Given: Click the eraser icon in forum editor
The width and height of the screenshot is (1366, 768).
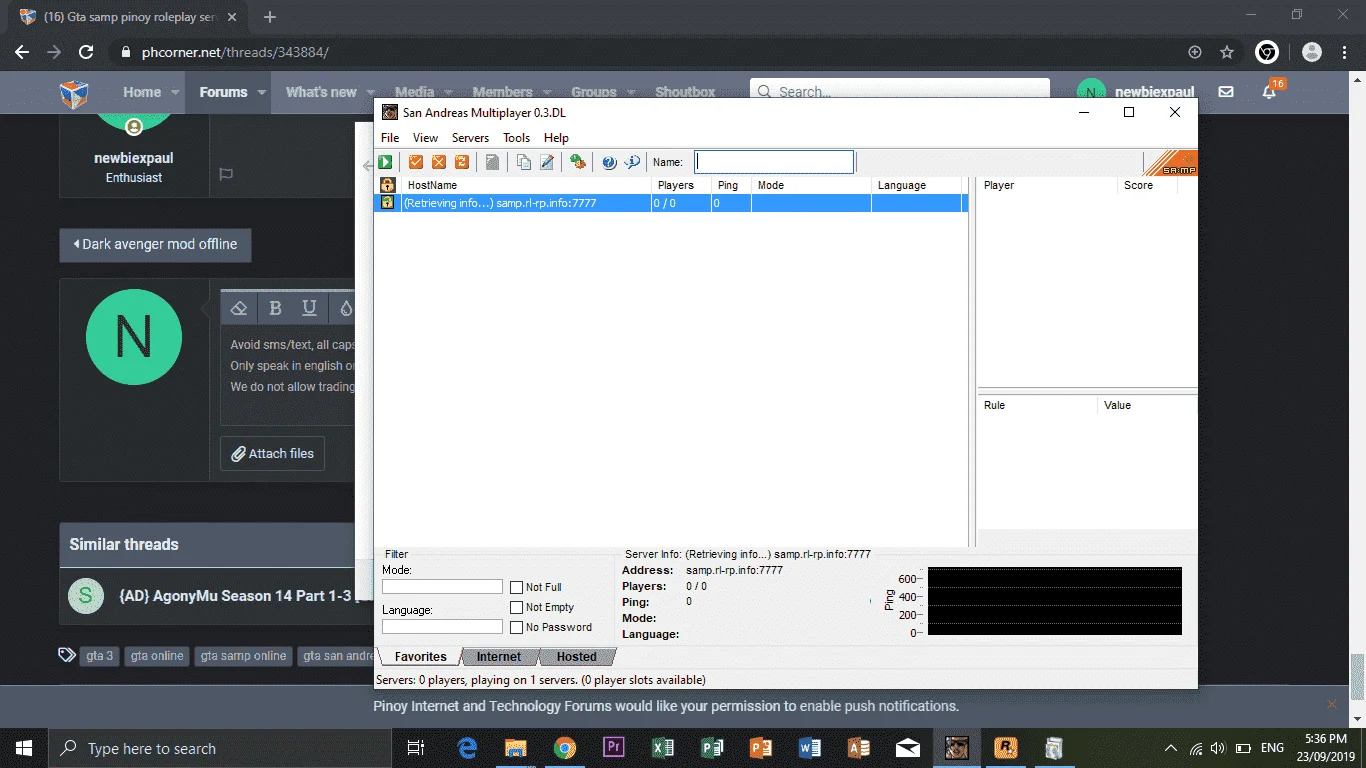Looking at the screenshot, I should coord(239,308).
